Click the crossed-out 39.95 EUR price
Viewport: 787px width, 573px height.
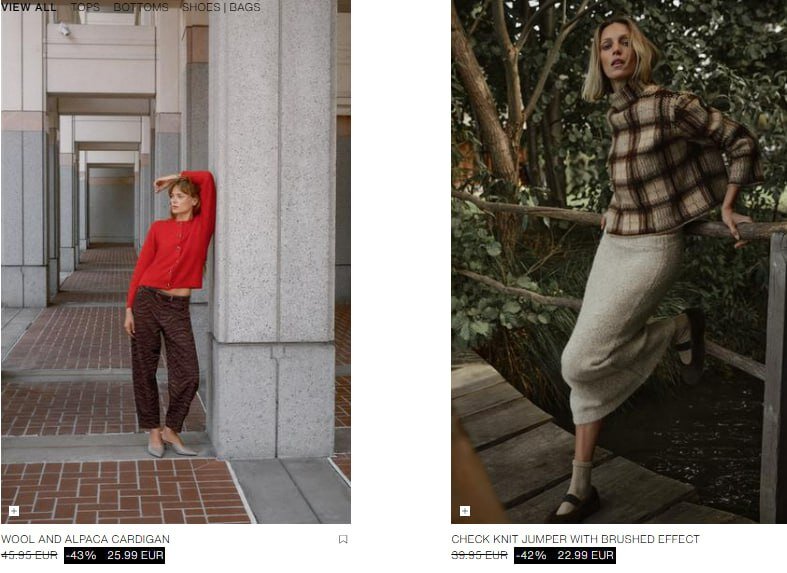coord(479,555)
